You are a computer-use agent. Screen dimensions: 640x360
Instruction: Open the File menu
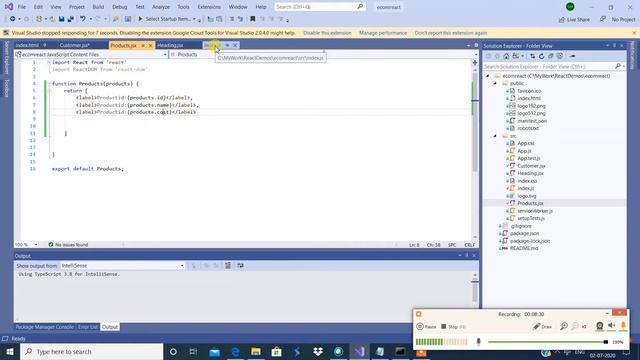point(22,7)
